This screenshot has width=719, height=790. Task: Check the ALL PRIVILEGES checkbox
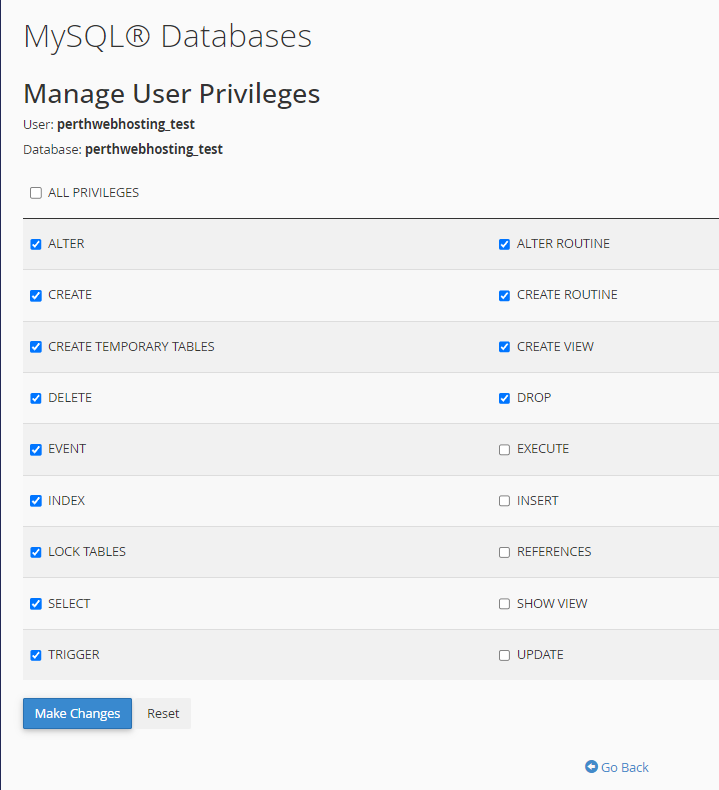coord(36,193)
